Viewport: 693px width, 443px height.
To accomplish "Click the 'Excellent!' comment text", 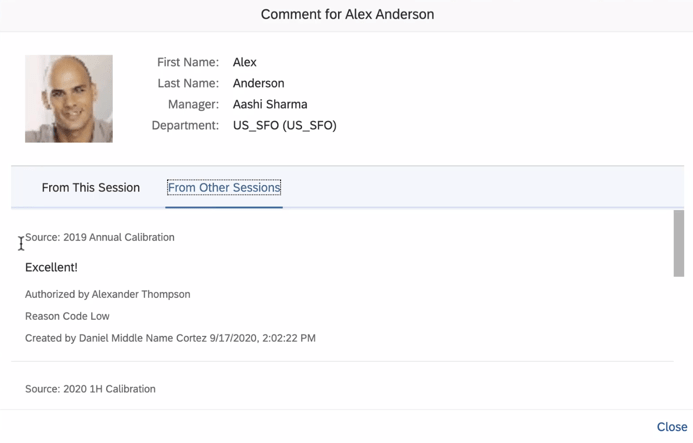I will 51,267.
